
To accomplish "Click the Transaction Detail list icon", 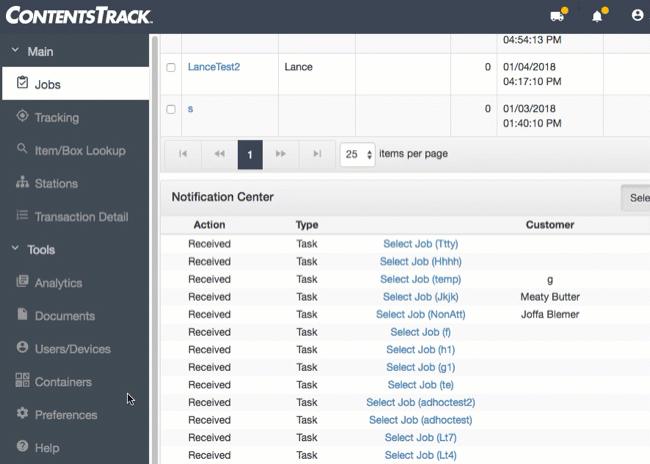I will [x=22, y=215].
